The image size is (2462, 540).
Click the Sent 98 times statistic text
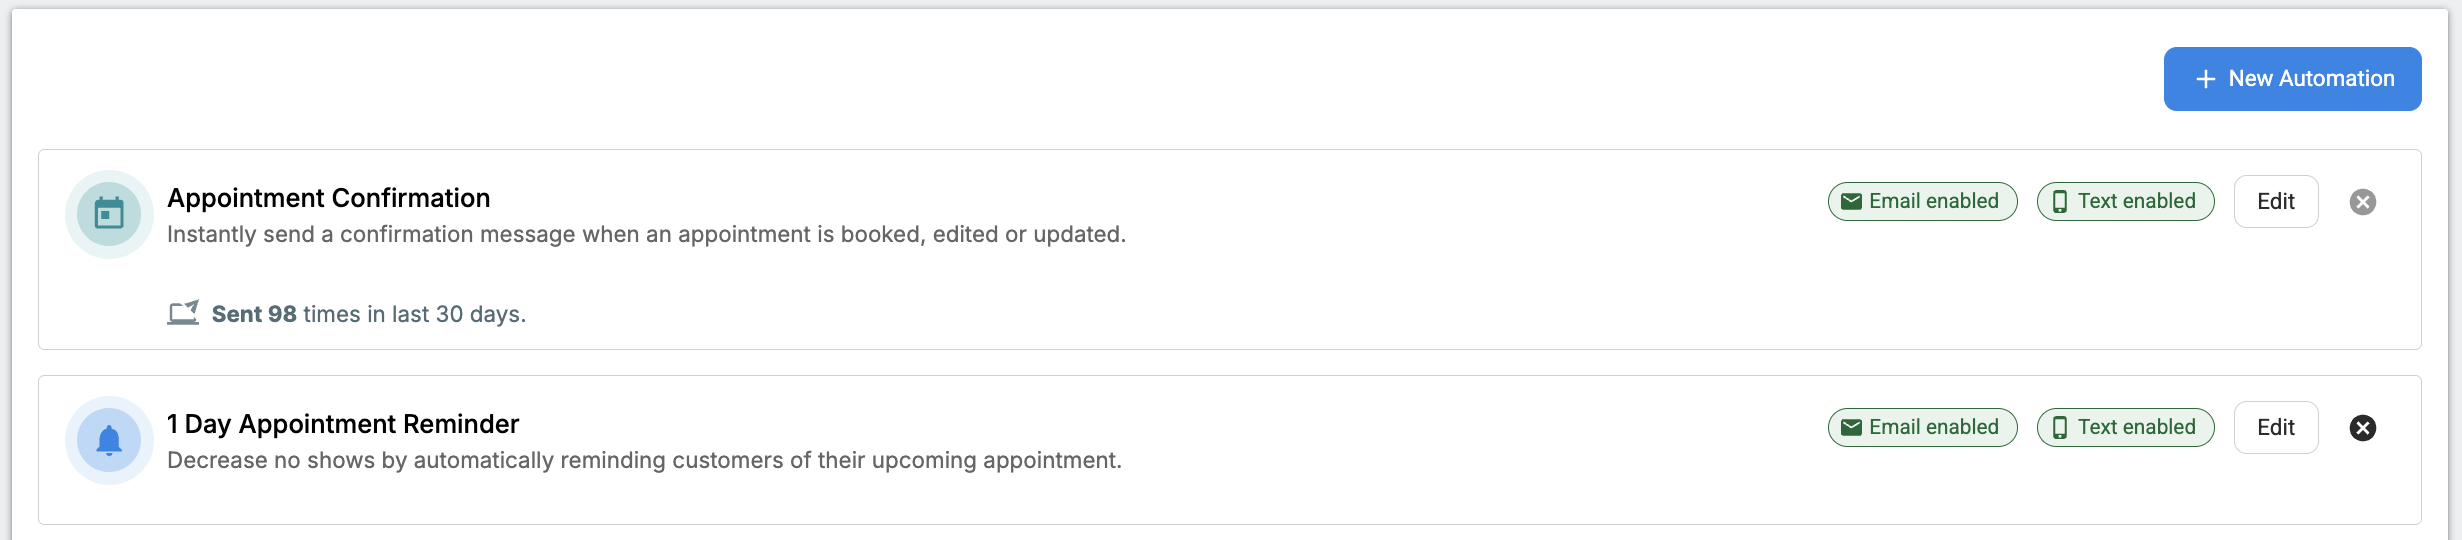click(369, 314)
